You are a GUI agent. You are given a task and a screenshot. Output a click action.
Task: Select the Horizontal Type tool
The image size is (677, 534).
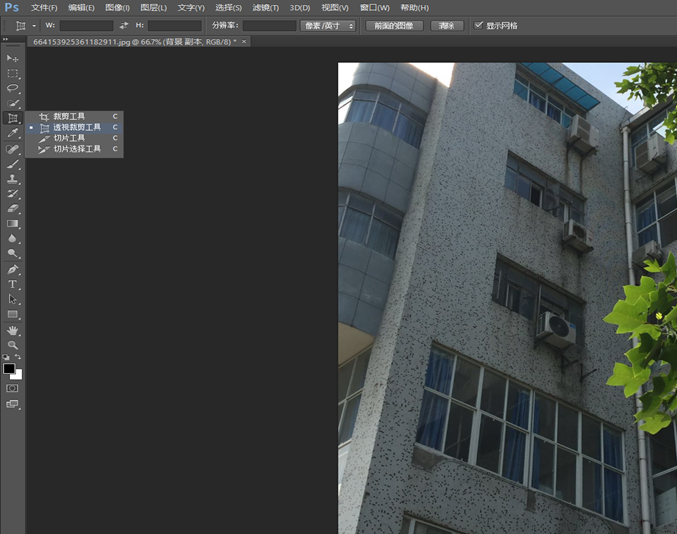tap(13, 284)
